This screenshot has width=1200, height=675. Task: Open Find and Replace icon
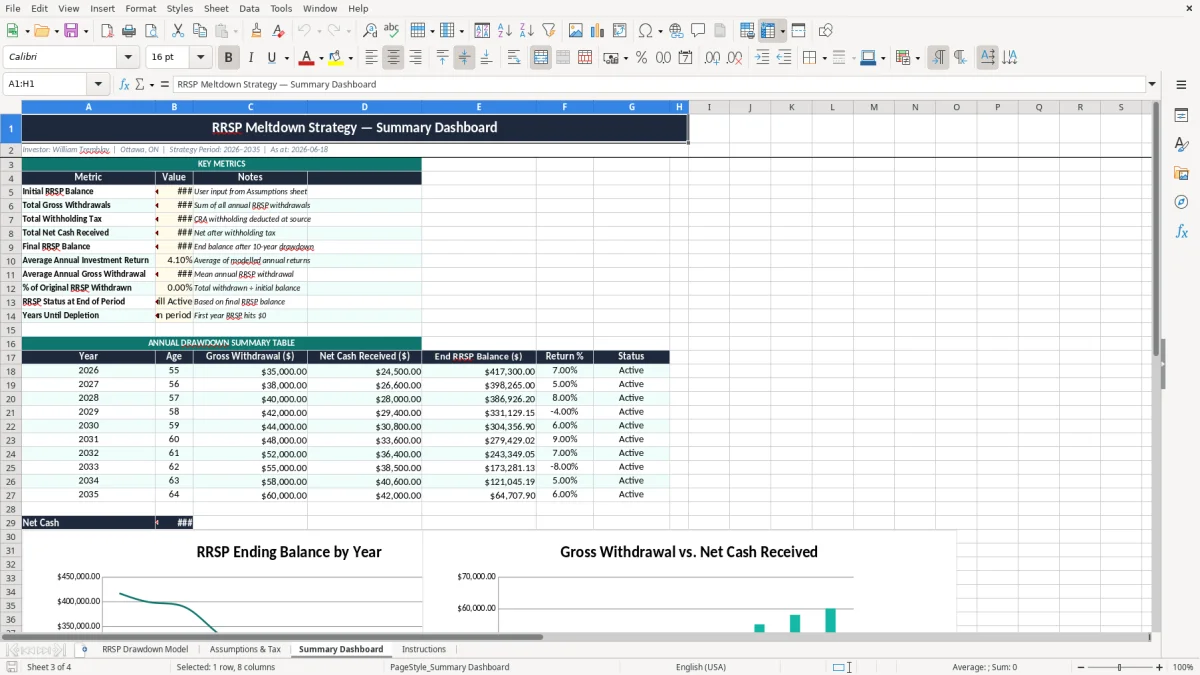[x=370, y=31]
